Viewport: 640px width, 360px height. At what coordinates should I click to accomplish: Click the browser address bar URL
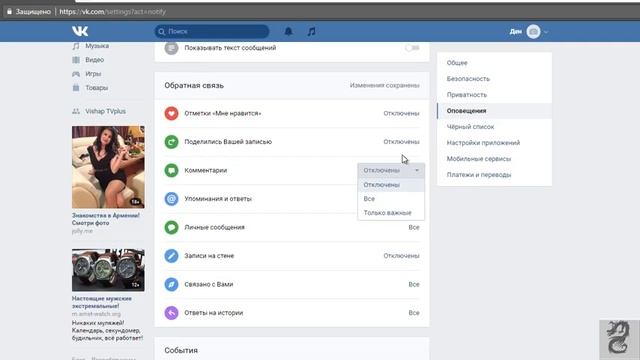[113, 12]
